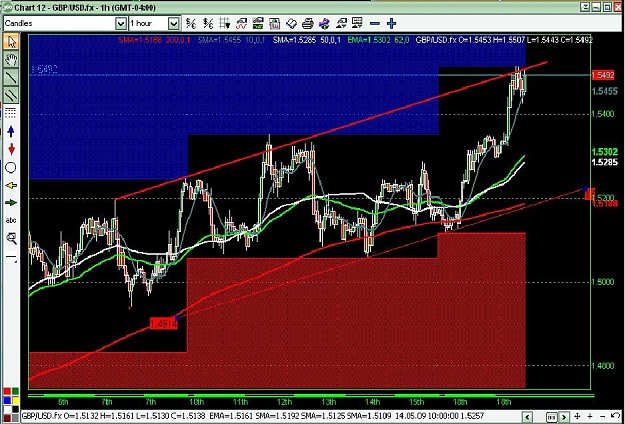
Task: Place a red down arrow marker
Action: [11, 149]
